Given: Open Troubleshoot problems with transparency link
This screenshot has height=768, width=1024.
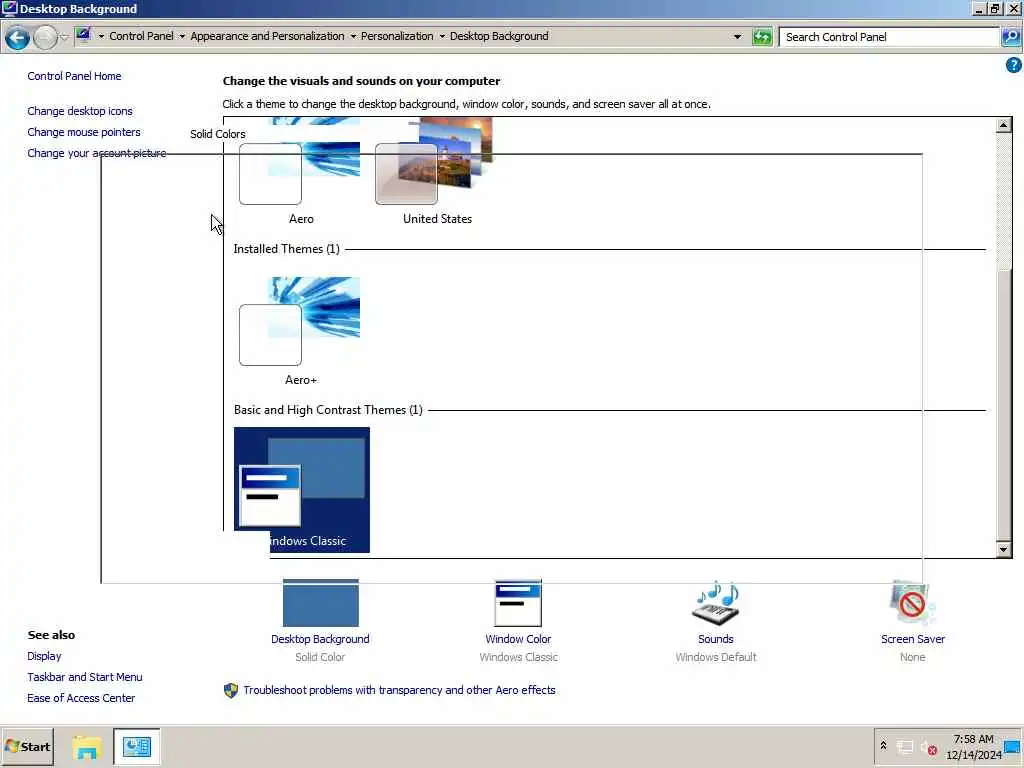Looking at the screenshot, I should [399, 690].
